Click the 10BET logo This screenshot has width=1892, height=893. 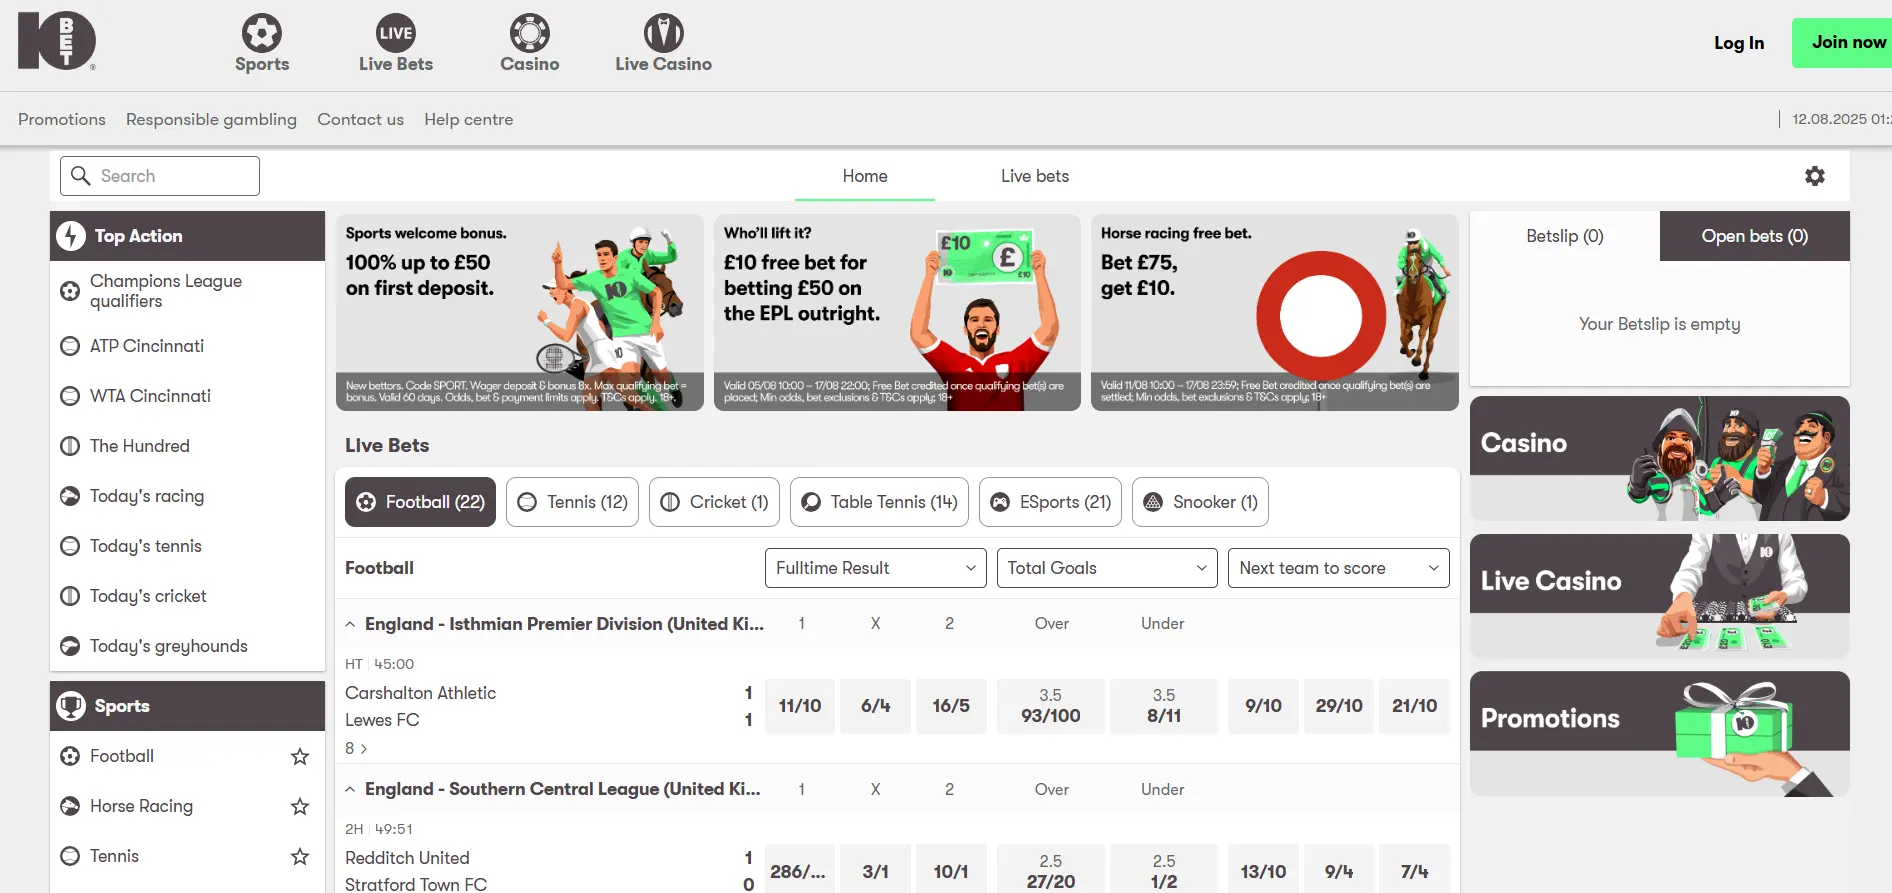pyautogui.click(x=57, y=40)
